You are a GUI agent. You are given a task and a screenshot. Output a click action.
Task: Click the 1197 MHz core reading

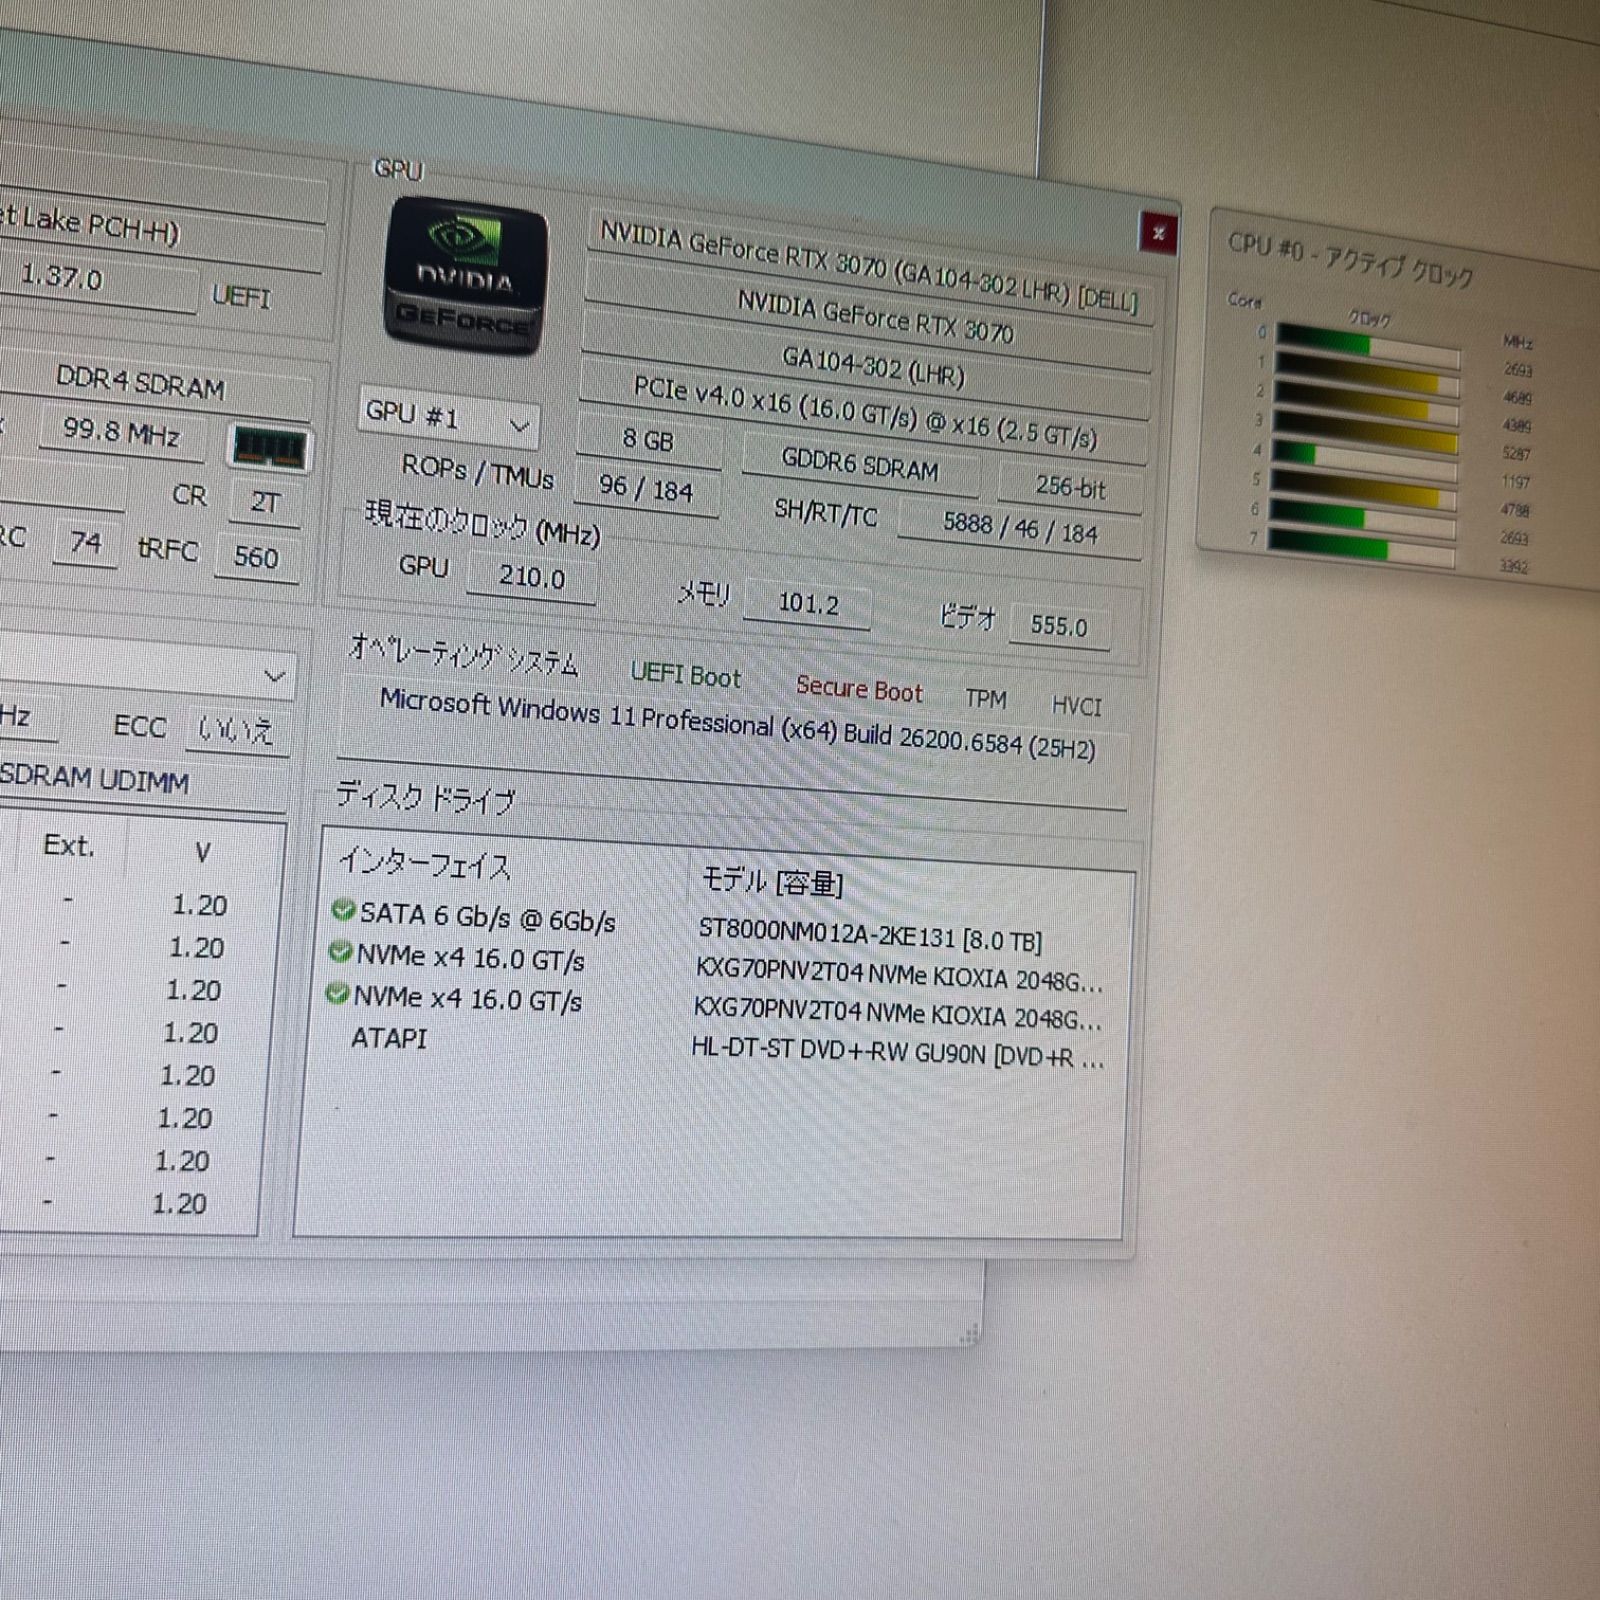tap(1515, 482)
